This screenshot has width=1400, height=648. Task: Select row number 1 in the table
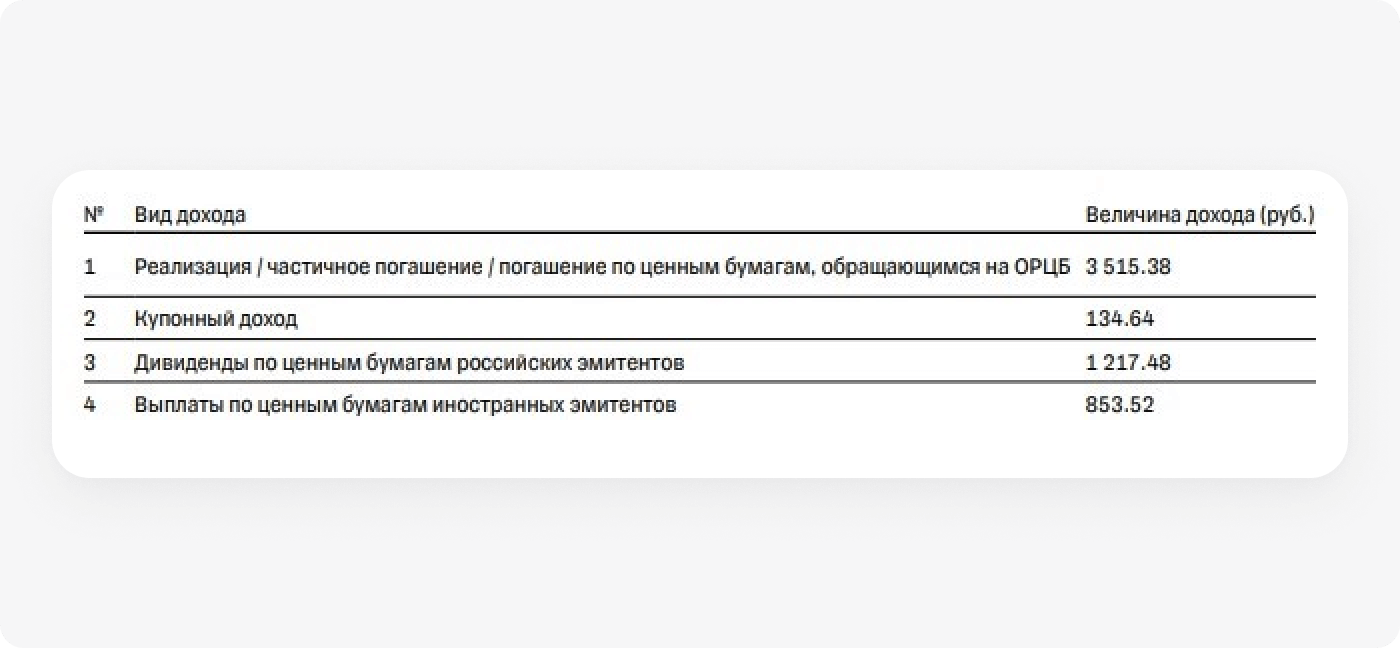coord(90,267)
